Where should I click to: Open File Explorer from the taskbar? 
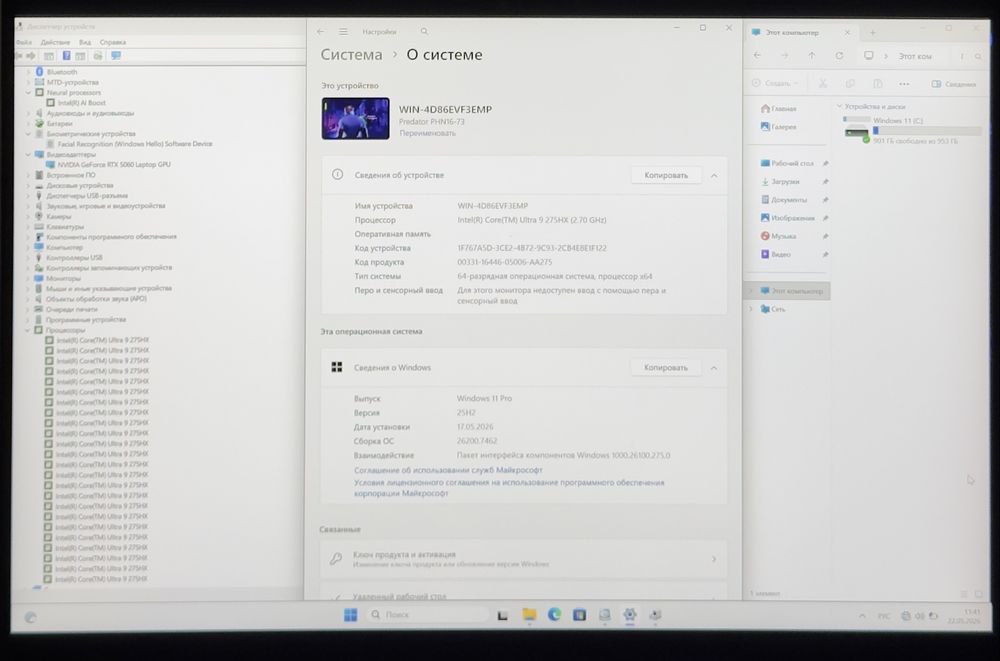pos(529,614)
